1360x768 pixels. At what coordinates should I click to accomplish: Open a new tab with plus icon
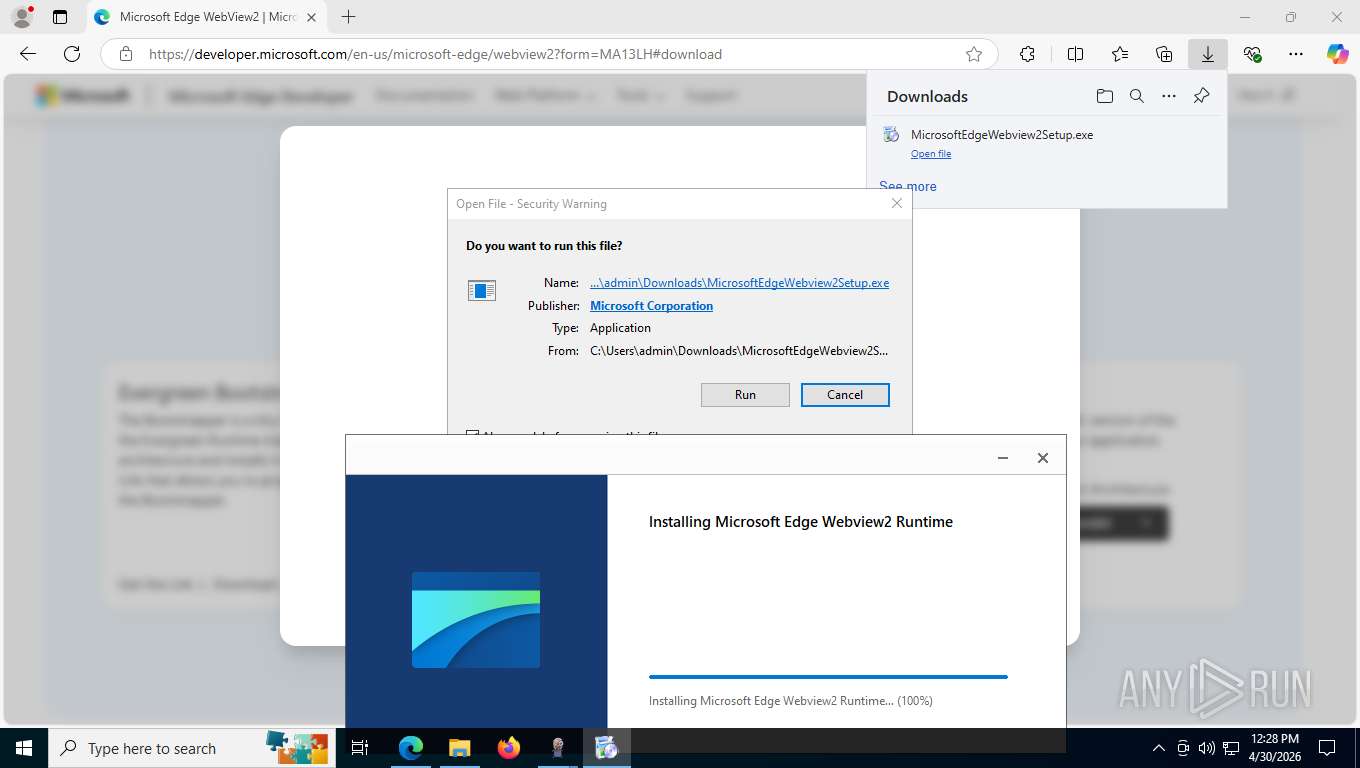tap(348, 17)
